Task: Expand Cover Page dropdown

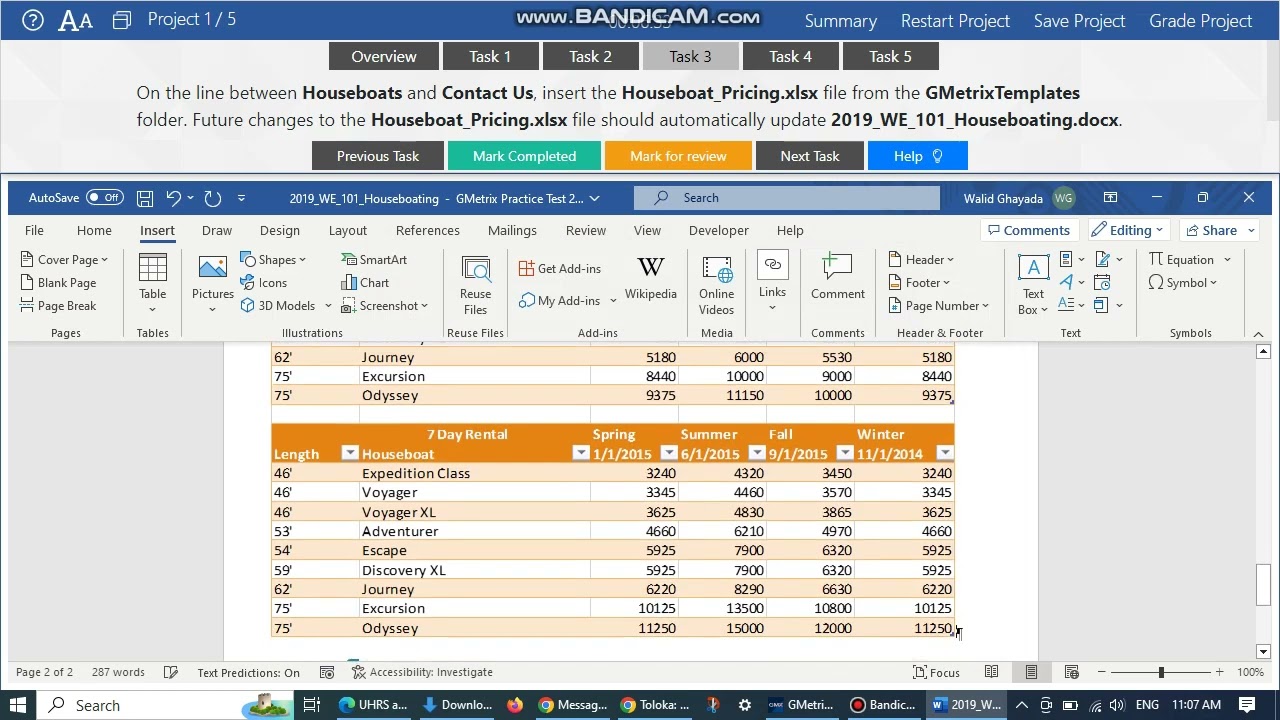Action: pos(104,260)
